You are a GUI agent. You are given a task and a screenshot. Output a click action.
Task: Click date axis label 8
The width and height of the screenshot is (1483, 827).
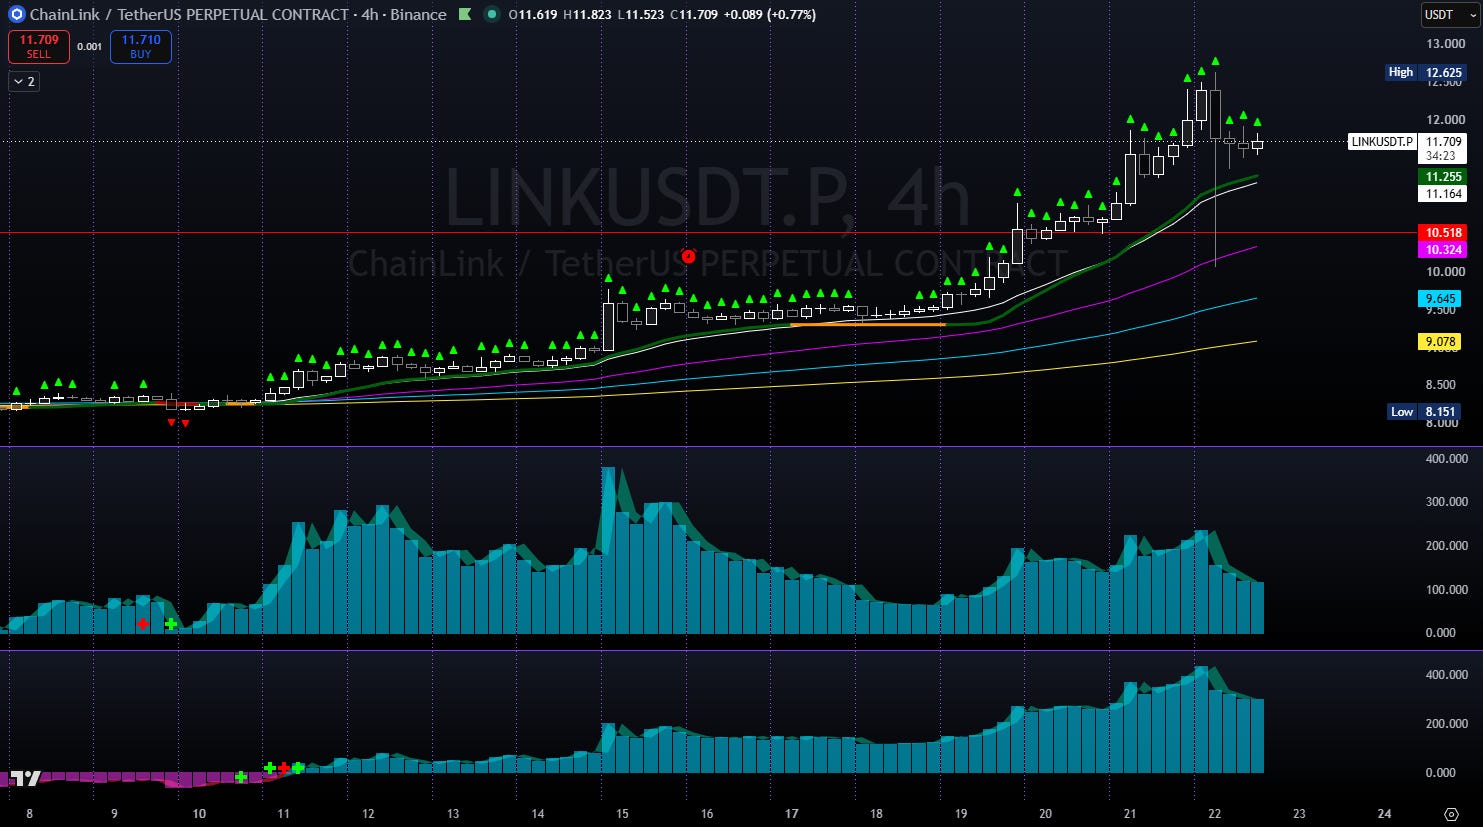pos(29,814)
